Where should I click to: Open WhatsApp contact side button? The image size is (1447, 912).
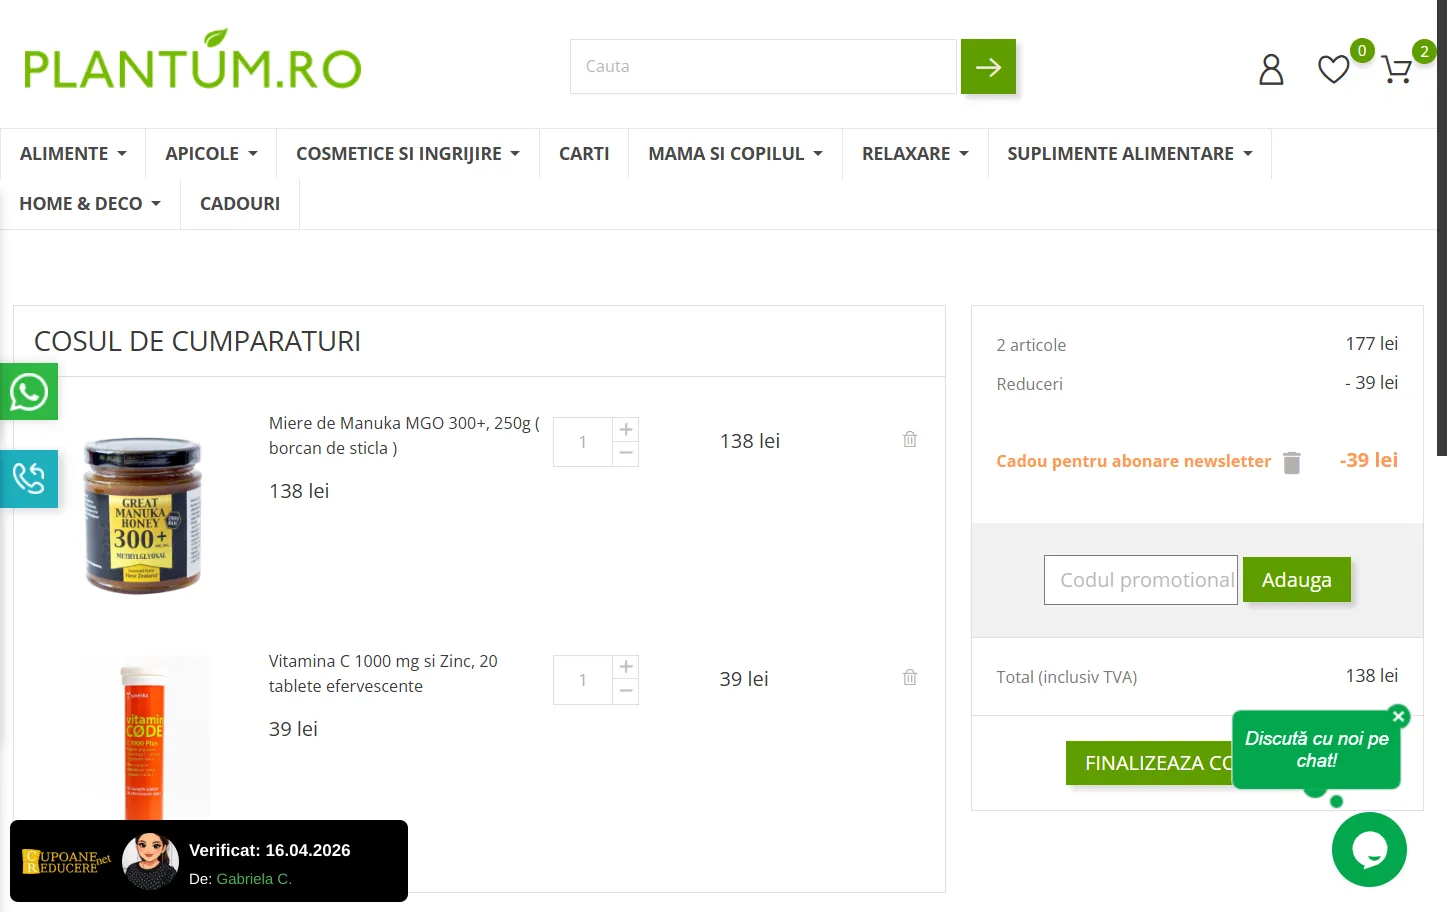point(29,392)
